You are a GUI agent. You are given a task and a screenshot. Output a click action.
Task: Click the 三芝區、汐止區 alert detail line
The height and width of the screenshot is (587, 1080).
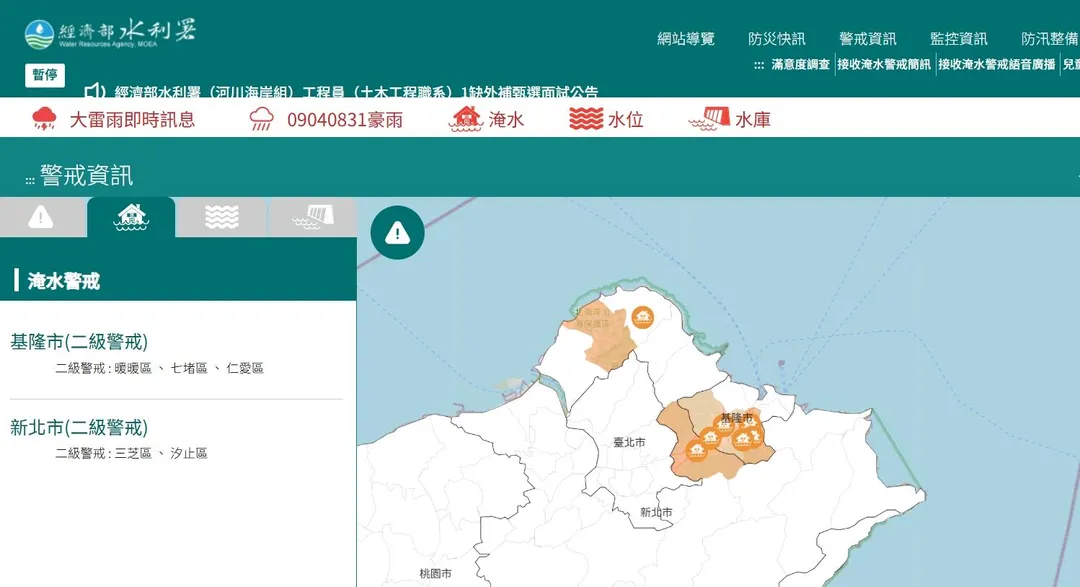click(132, 453)
